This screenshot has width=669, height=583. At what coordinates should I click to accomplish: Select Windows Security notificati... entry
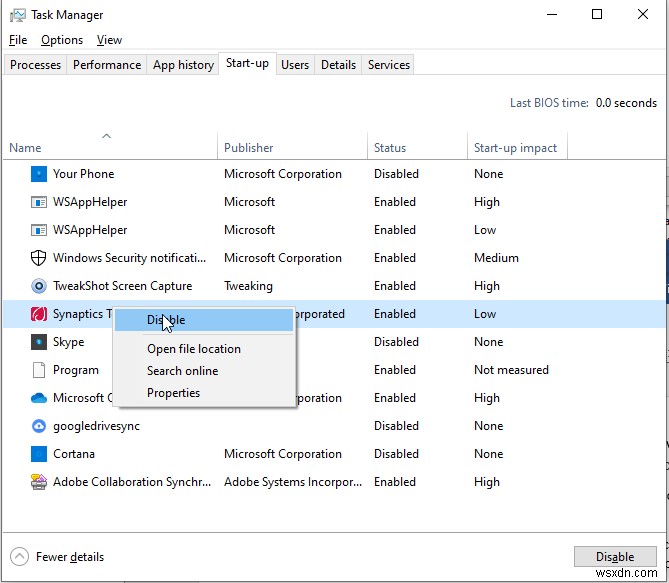[129, 258]
